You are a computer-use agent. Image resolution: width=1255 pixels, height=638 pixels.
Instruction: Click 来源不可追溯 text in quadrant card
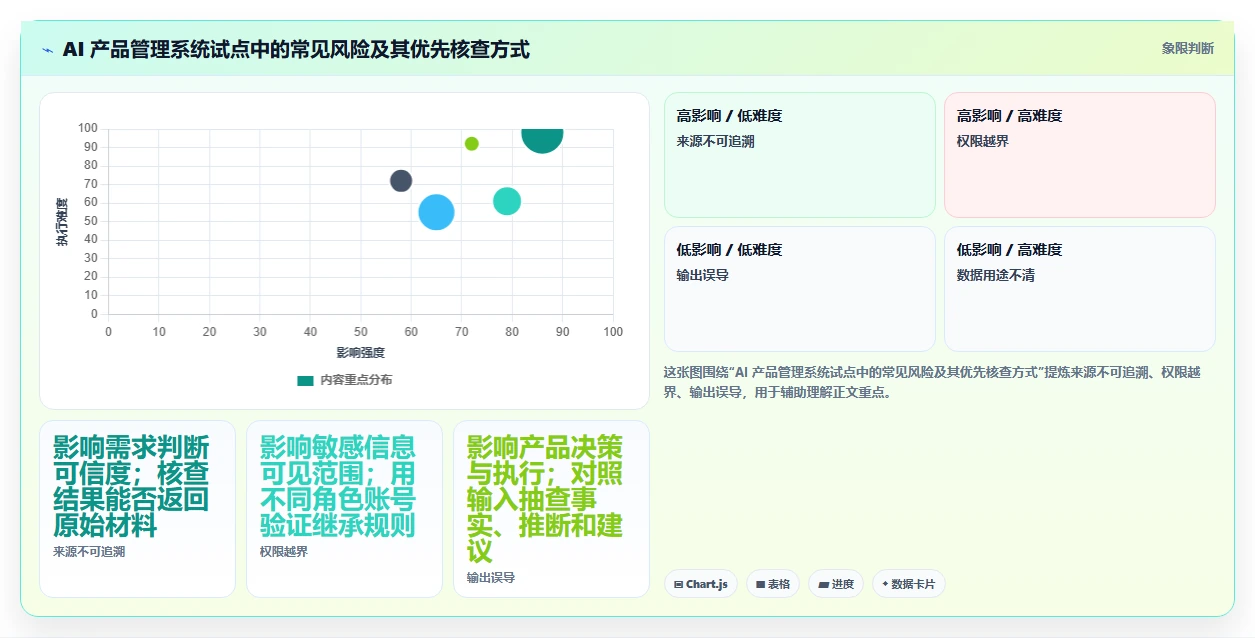716,141
